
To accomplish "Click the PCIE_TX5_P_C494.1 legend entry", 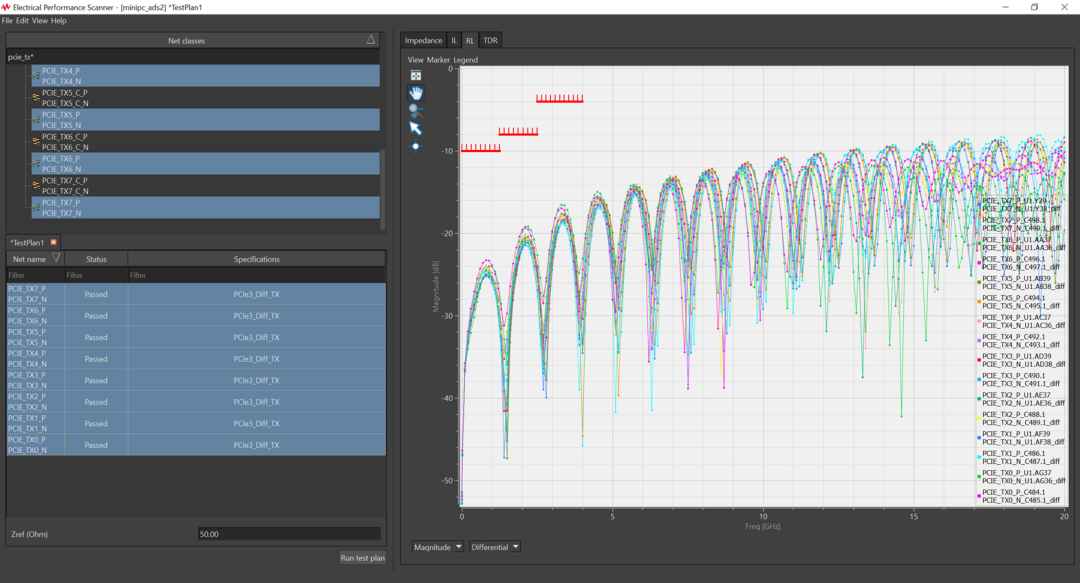I will tap(1021, 302).
